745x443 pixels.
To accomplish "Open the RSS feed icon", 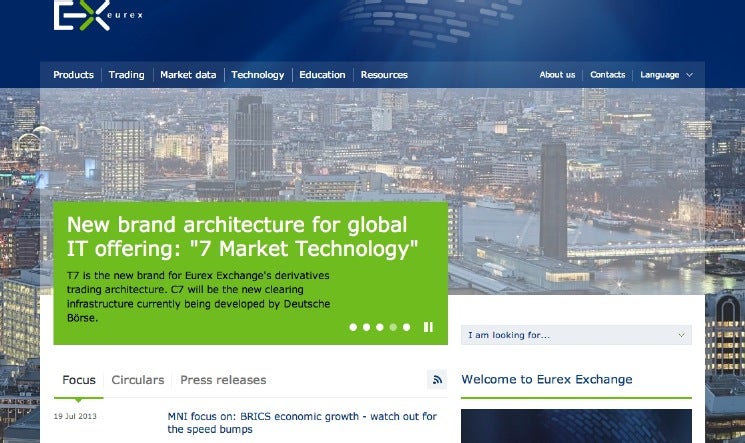I will click(x=437, y=379).
